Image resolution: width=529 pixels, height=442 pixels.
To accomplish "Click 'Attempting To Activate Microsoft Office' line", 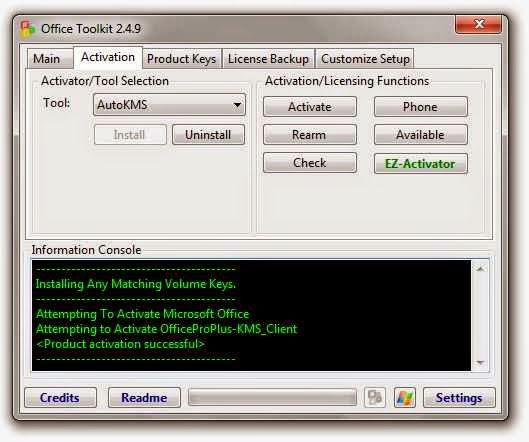I will (x=142, y=314).
